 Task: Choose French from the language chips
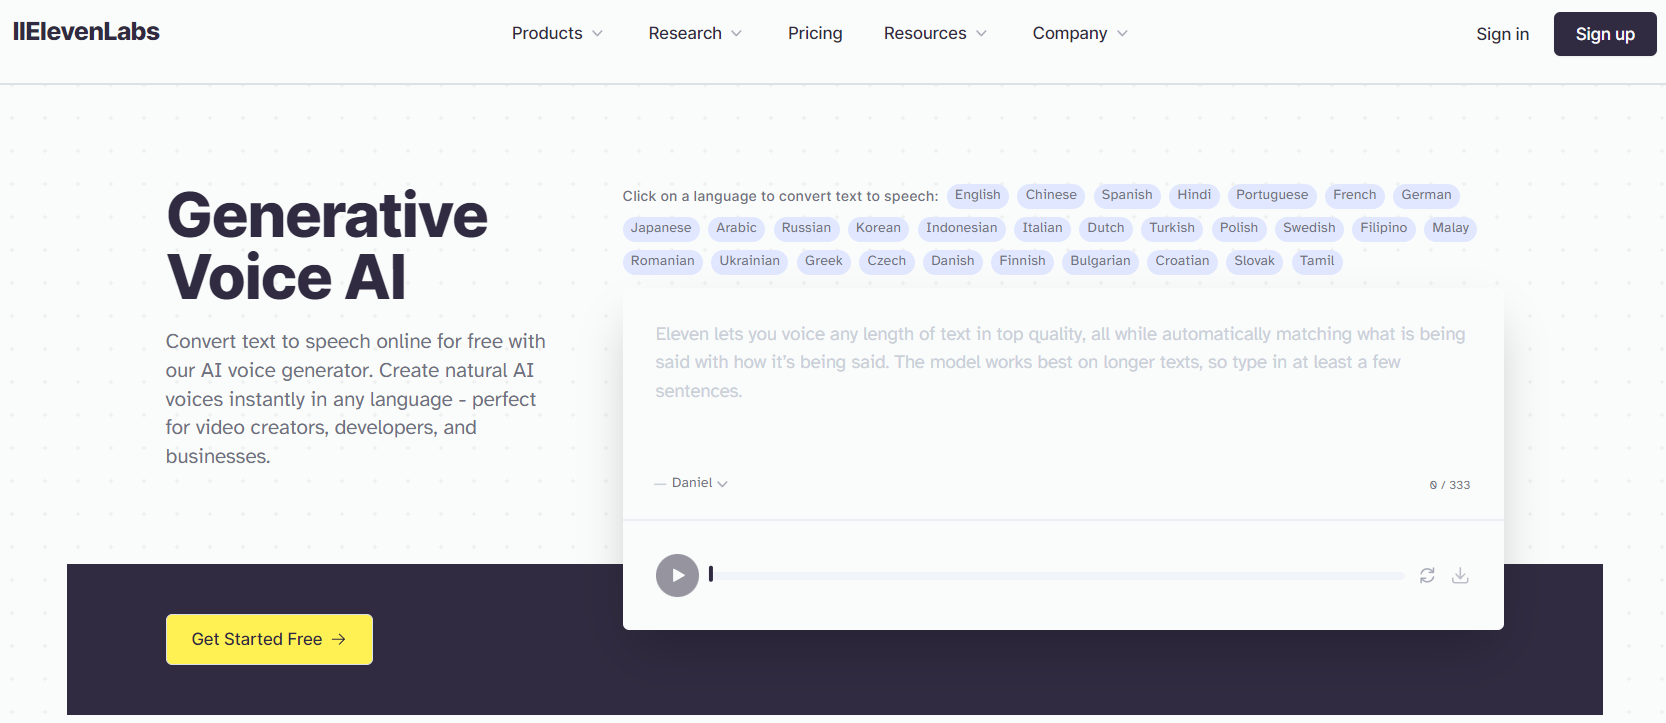click(1354, 195)
